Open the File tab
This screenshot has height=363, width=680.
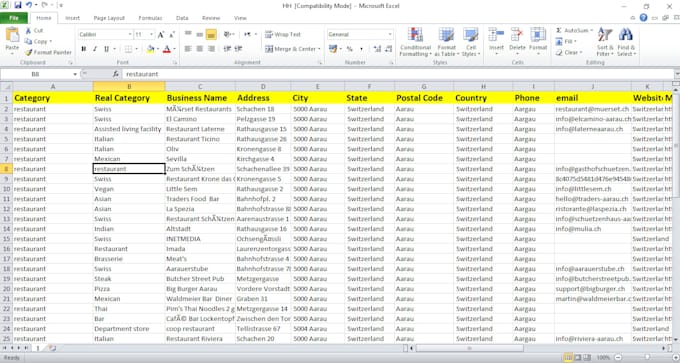click(14, 18)
